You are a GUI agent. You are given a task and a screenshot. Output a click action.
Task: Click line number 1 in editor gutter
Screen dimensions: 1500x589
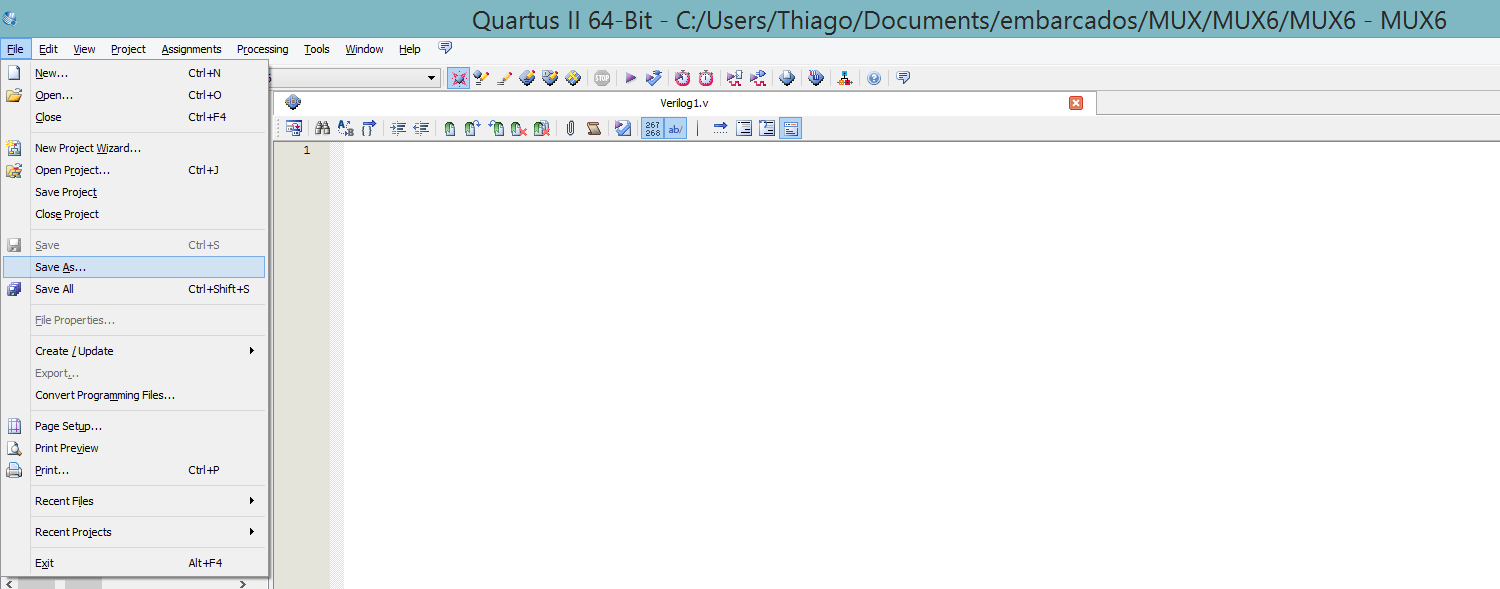click(306, 150)
